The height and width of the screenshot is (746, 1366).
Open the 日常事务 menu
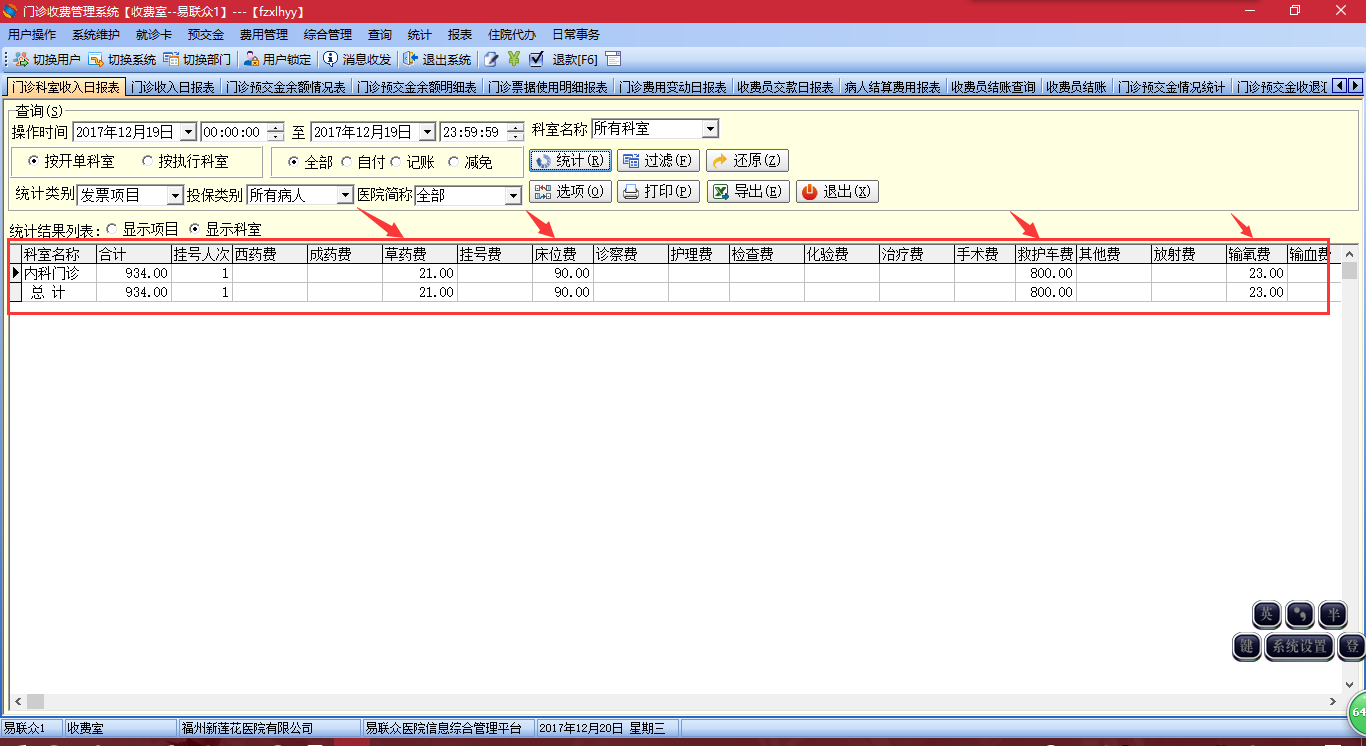pos(576,35)
